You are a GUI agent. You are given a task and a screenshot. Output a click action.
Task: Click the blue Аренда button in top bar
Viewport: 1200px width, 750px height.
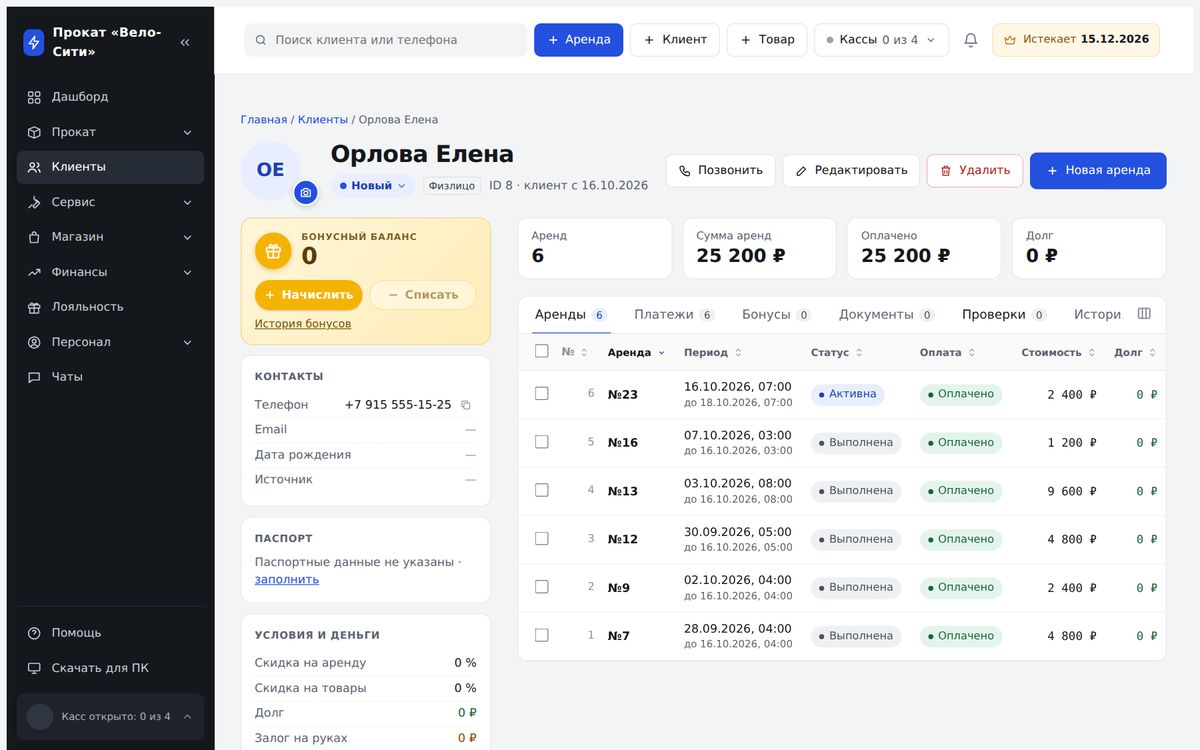point(578,40)
